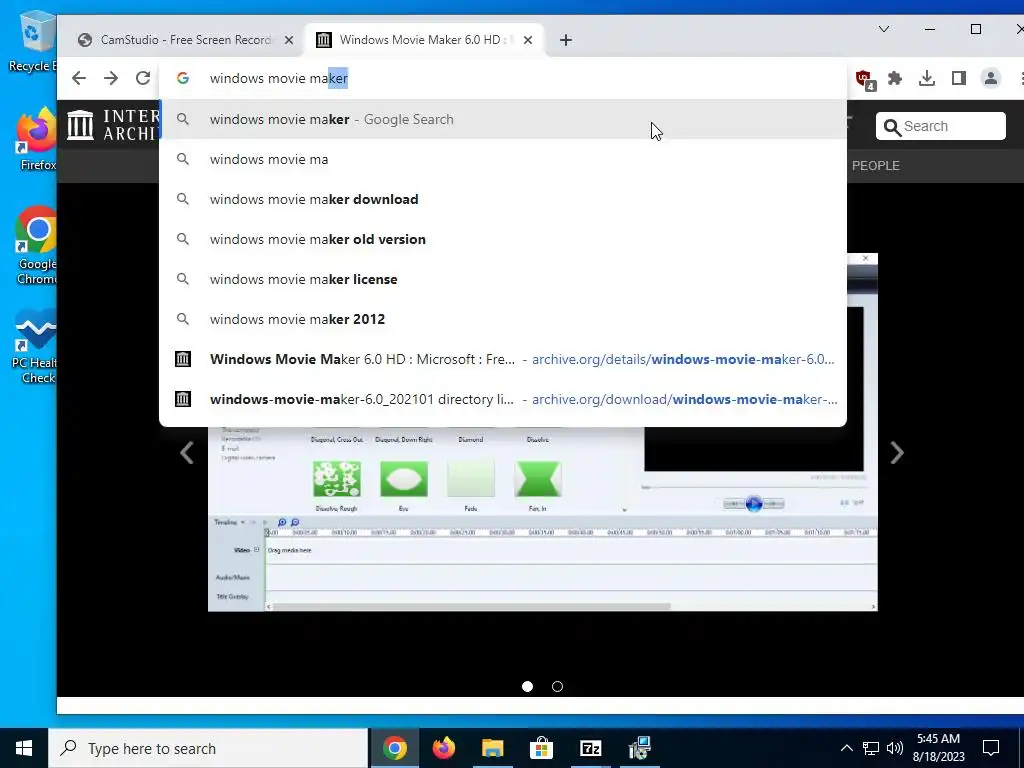
Task: Open the PC Health Check desktop shortcut
Action: 36,346
